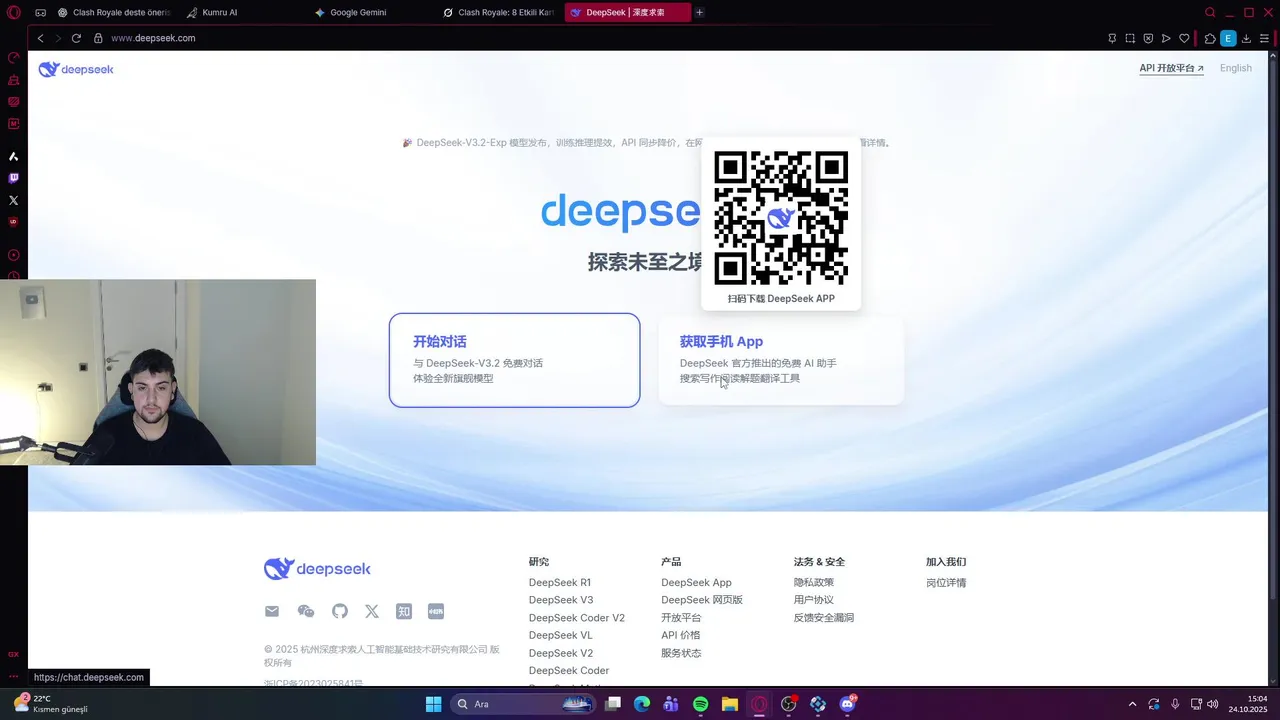This screenshot has width=1280, height=720.
Task: Open the DeepSeek R1 footer link
Action: click(x=560, y=582)
